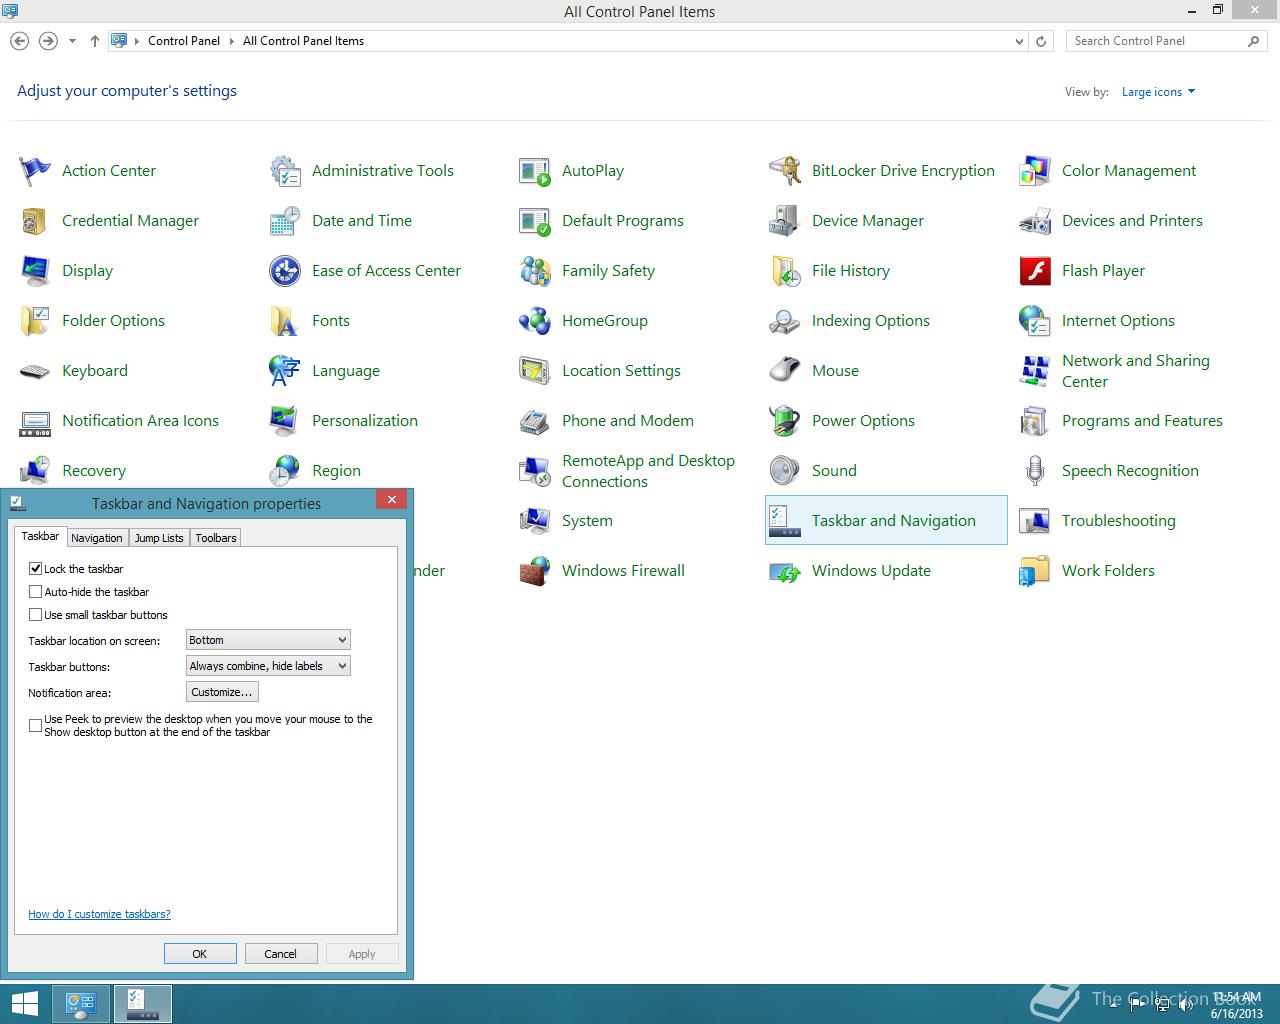Open the Keyboard icon
1280x1024 pixels.
point(35,371)
